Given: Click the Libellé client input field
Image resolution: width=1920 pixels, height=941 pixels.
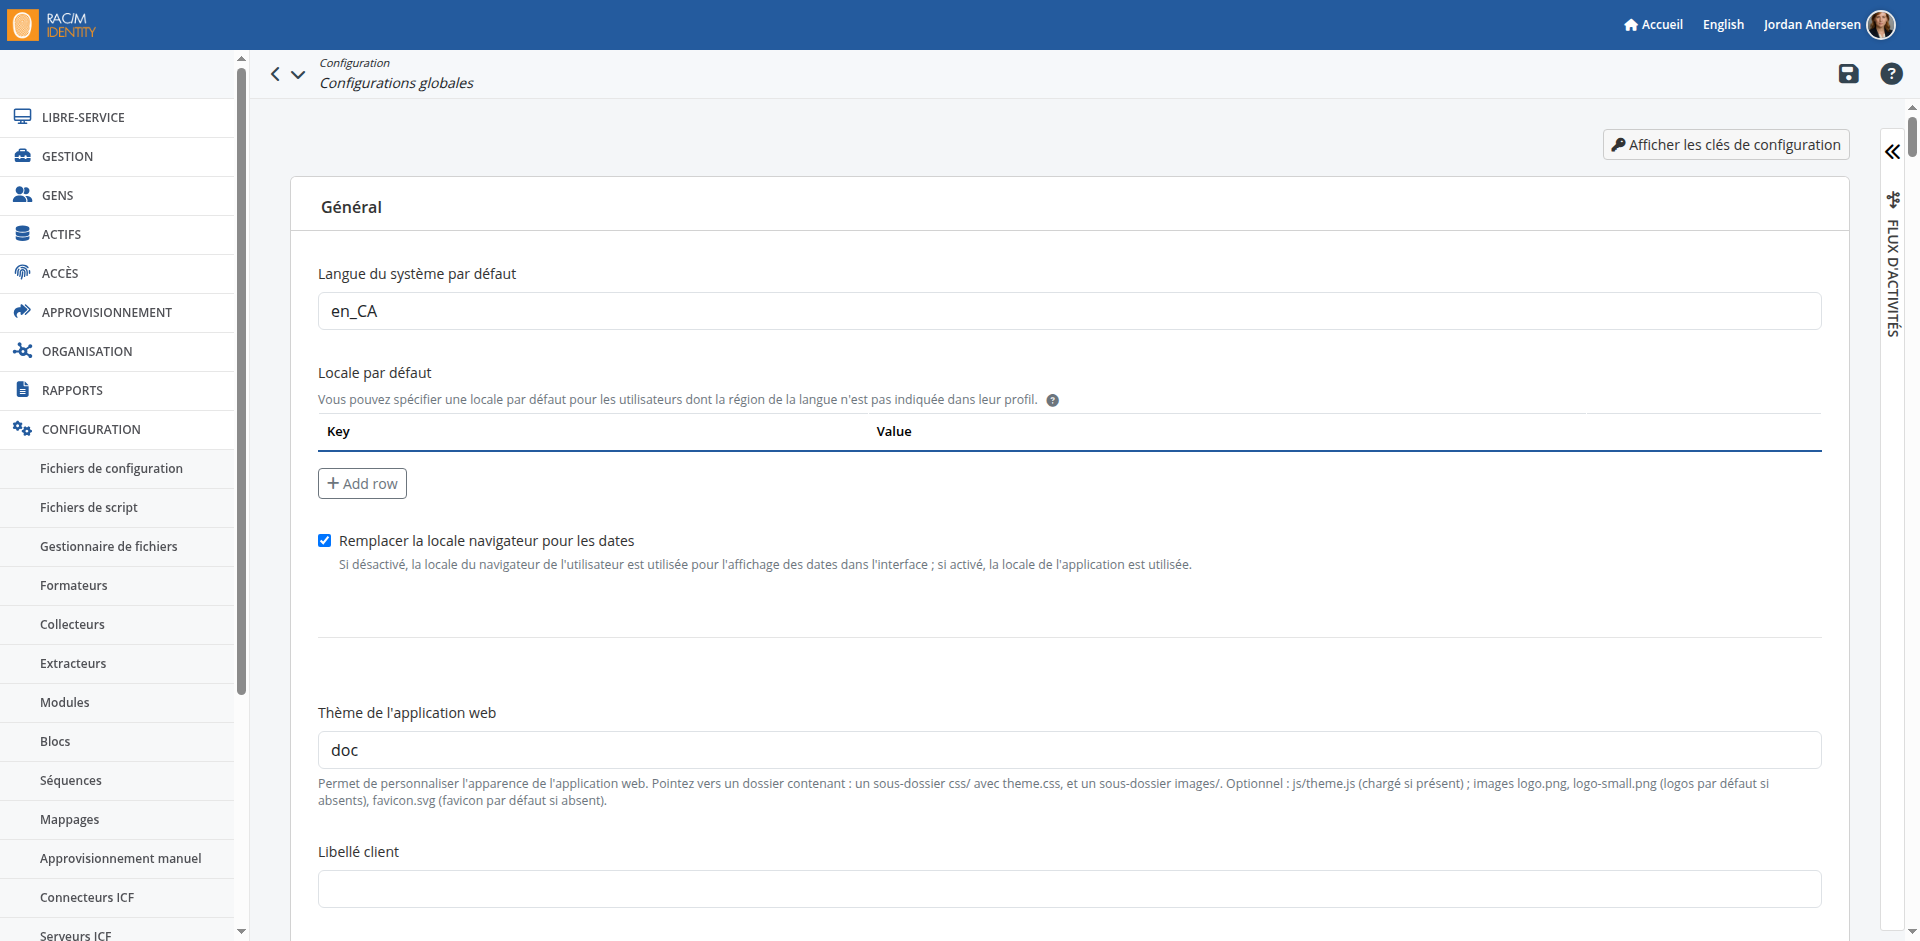Looking at the screenshot, I should coord(1069,889).
